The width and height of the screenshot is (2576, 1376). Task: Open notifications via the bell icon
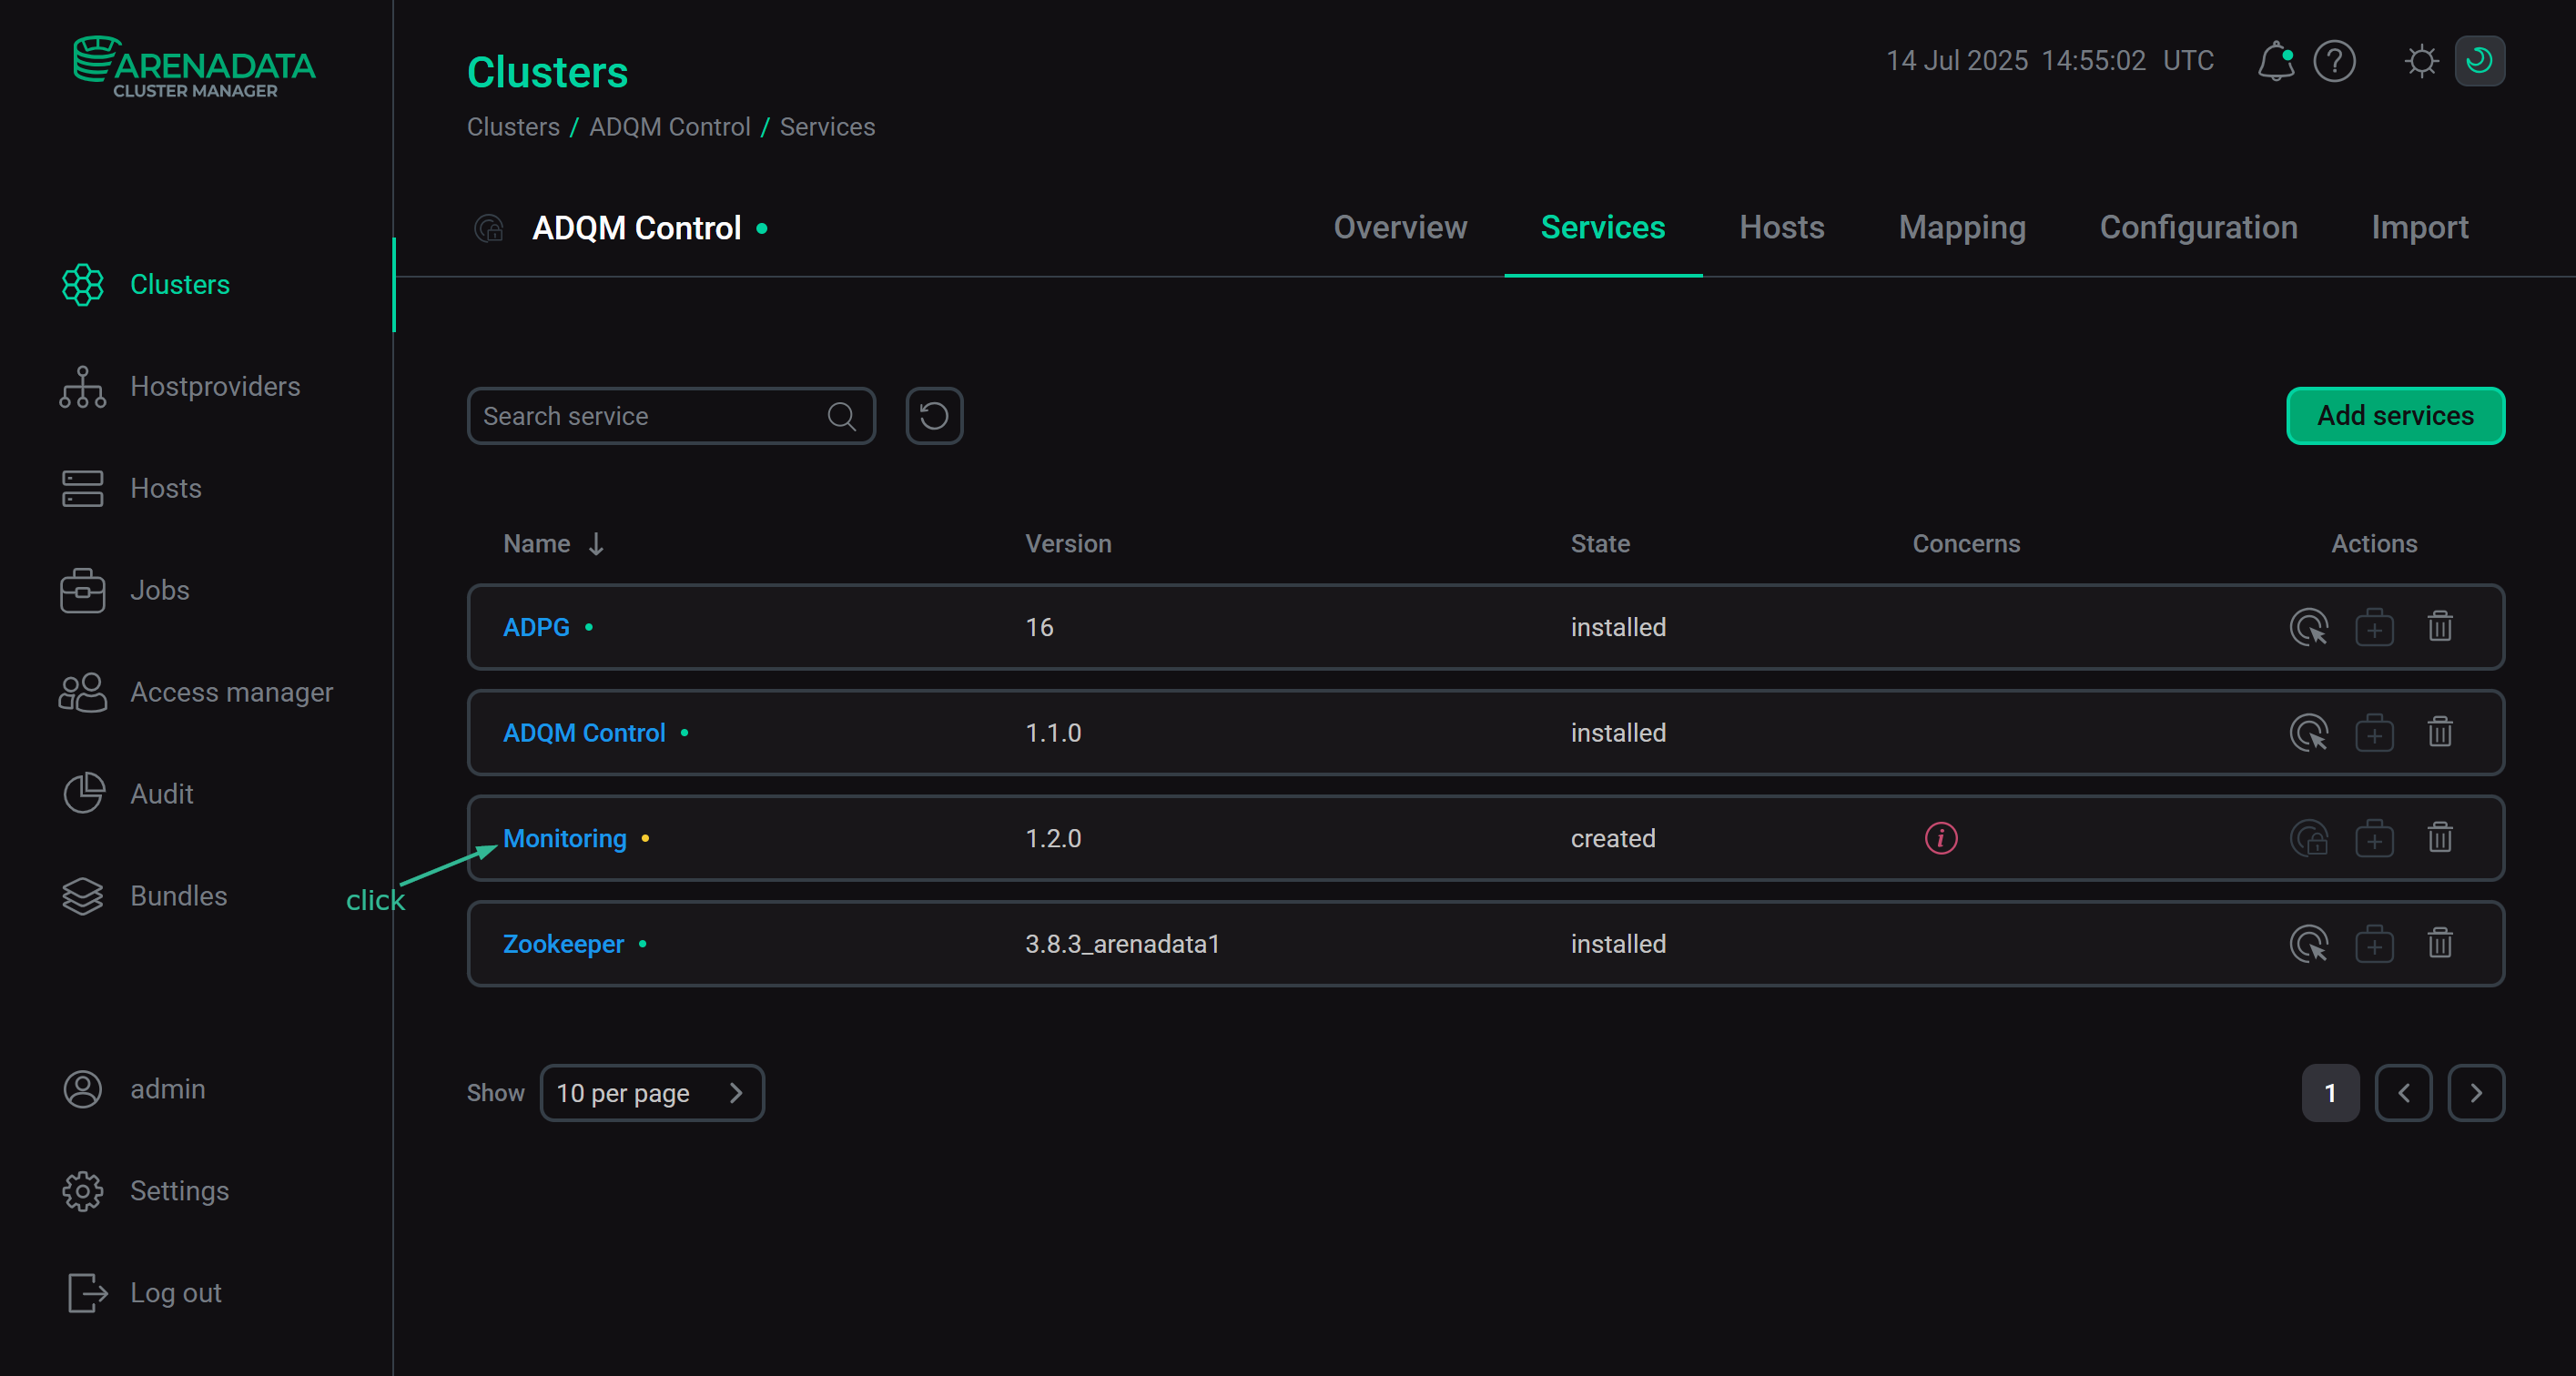(2276, 61)
